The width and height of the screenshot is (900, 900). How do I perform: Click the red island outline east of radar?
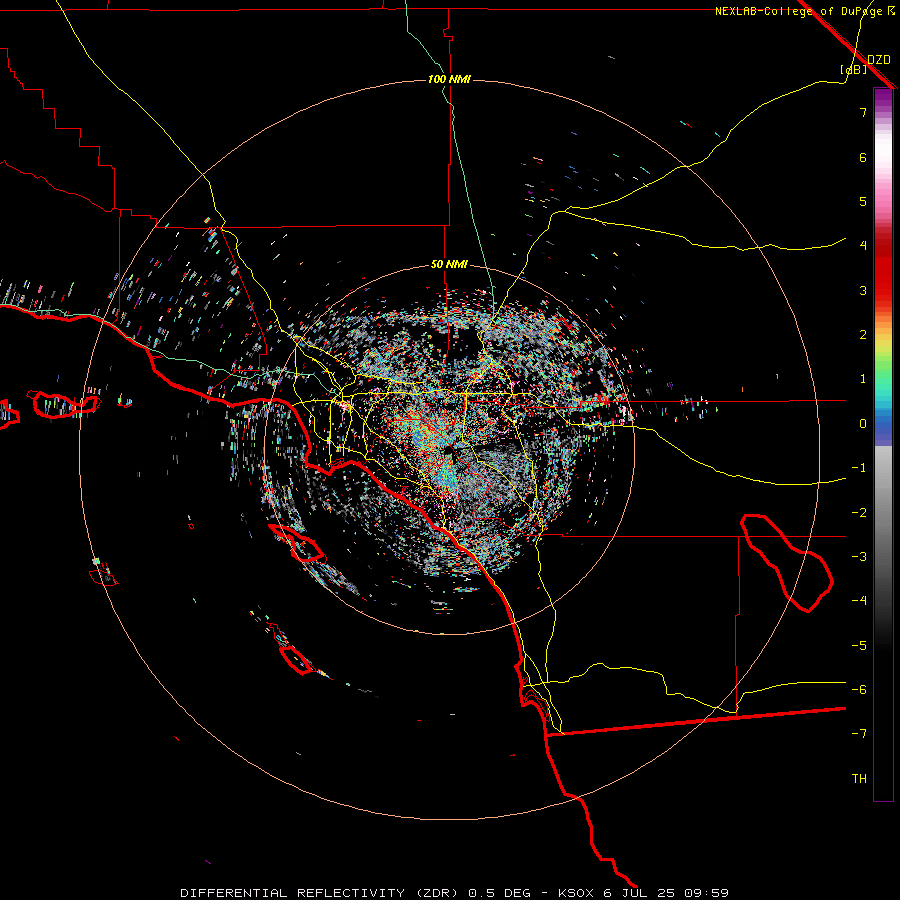click(786, 562)
